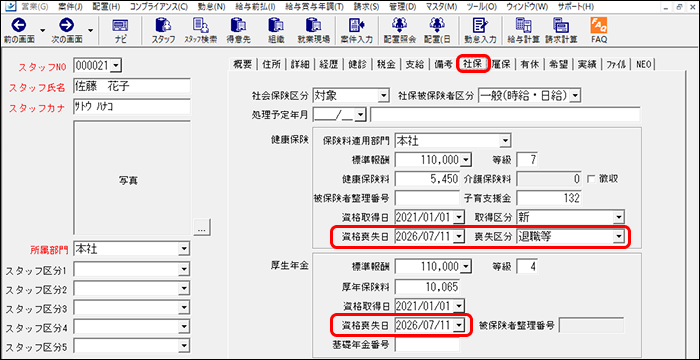Screen dimensions: 700x360
Task: Open the 処理予定年月 date dropdown
Action: (360, 115)
